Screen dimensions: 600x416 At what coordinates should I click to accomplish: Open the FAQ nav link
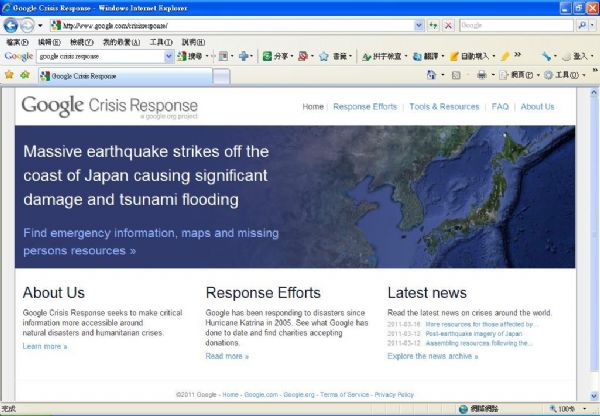[x=500, y=107]
